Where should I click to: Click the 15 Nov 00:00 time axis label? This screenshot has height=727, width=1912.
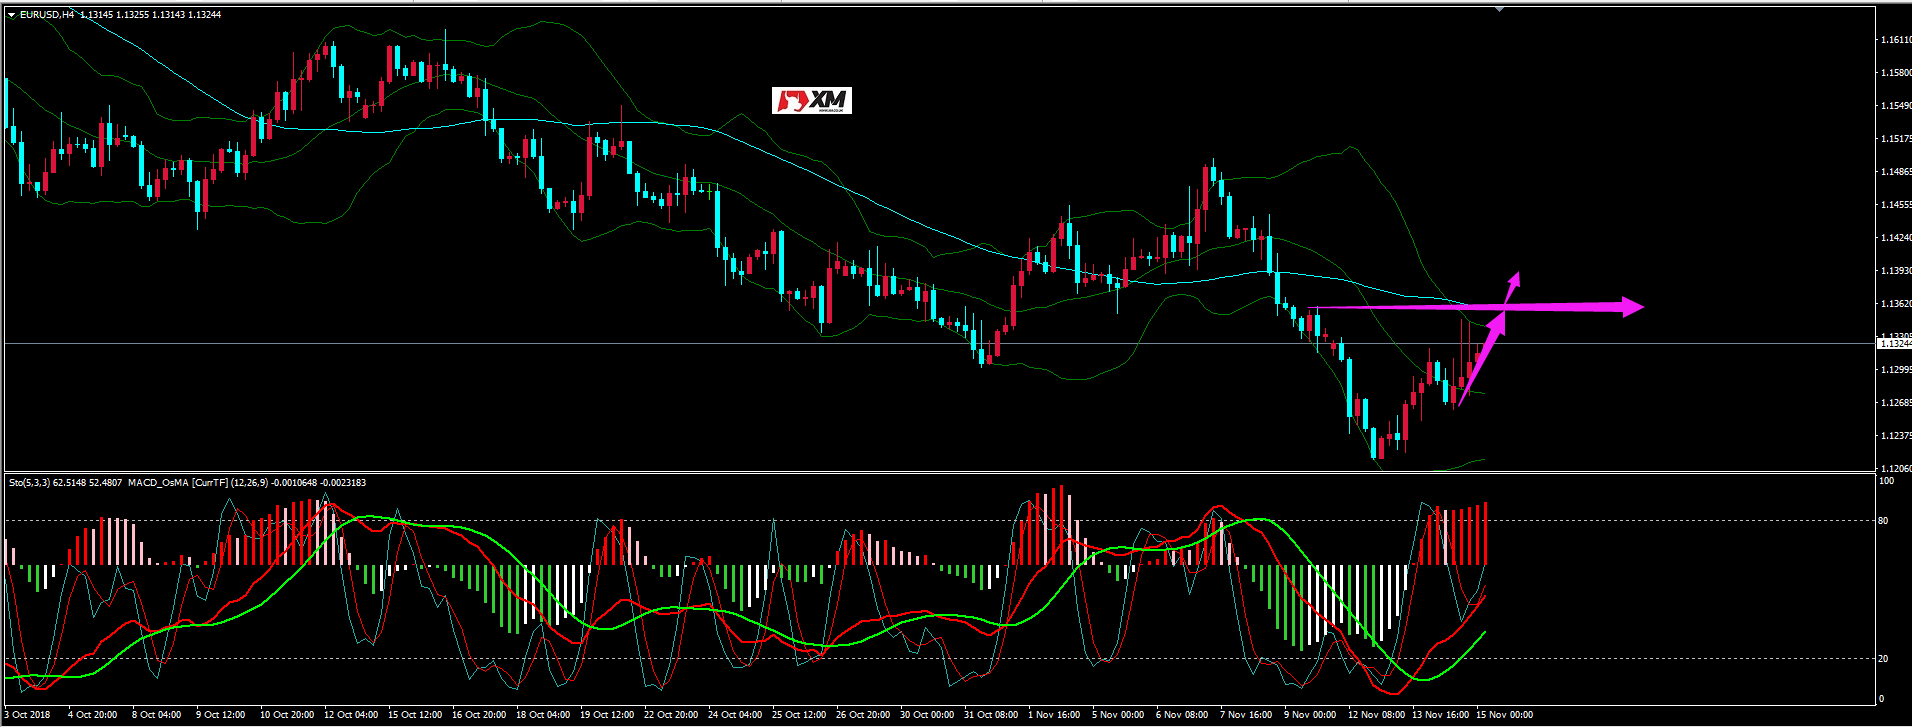coord(1504,715)
